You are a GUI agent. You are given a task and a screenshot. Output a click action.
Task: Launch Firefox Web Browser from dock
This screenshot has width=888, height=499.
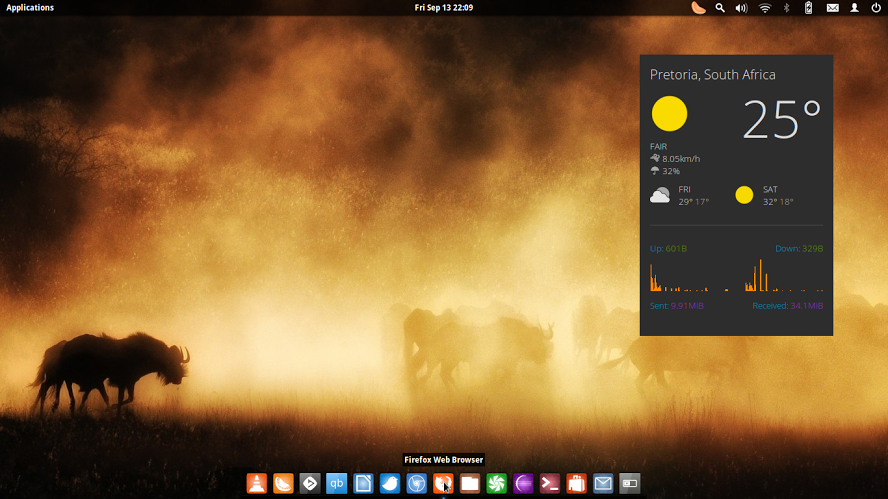point(443,483)
